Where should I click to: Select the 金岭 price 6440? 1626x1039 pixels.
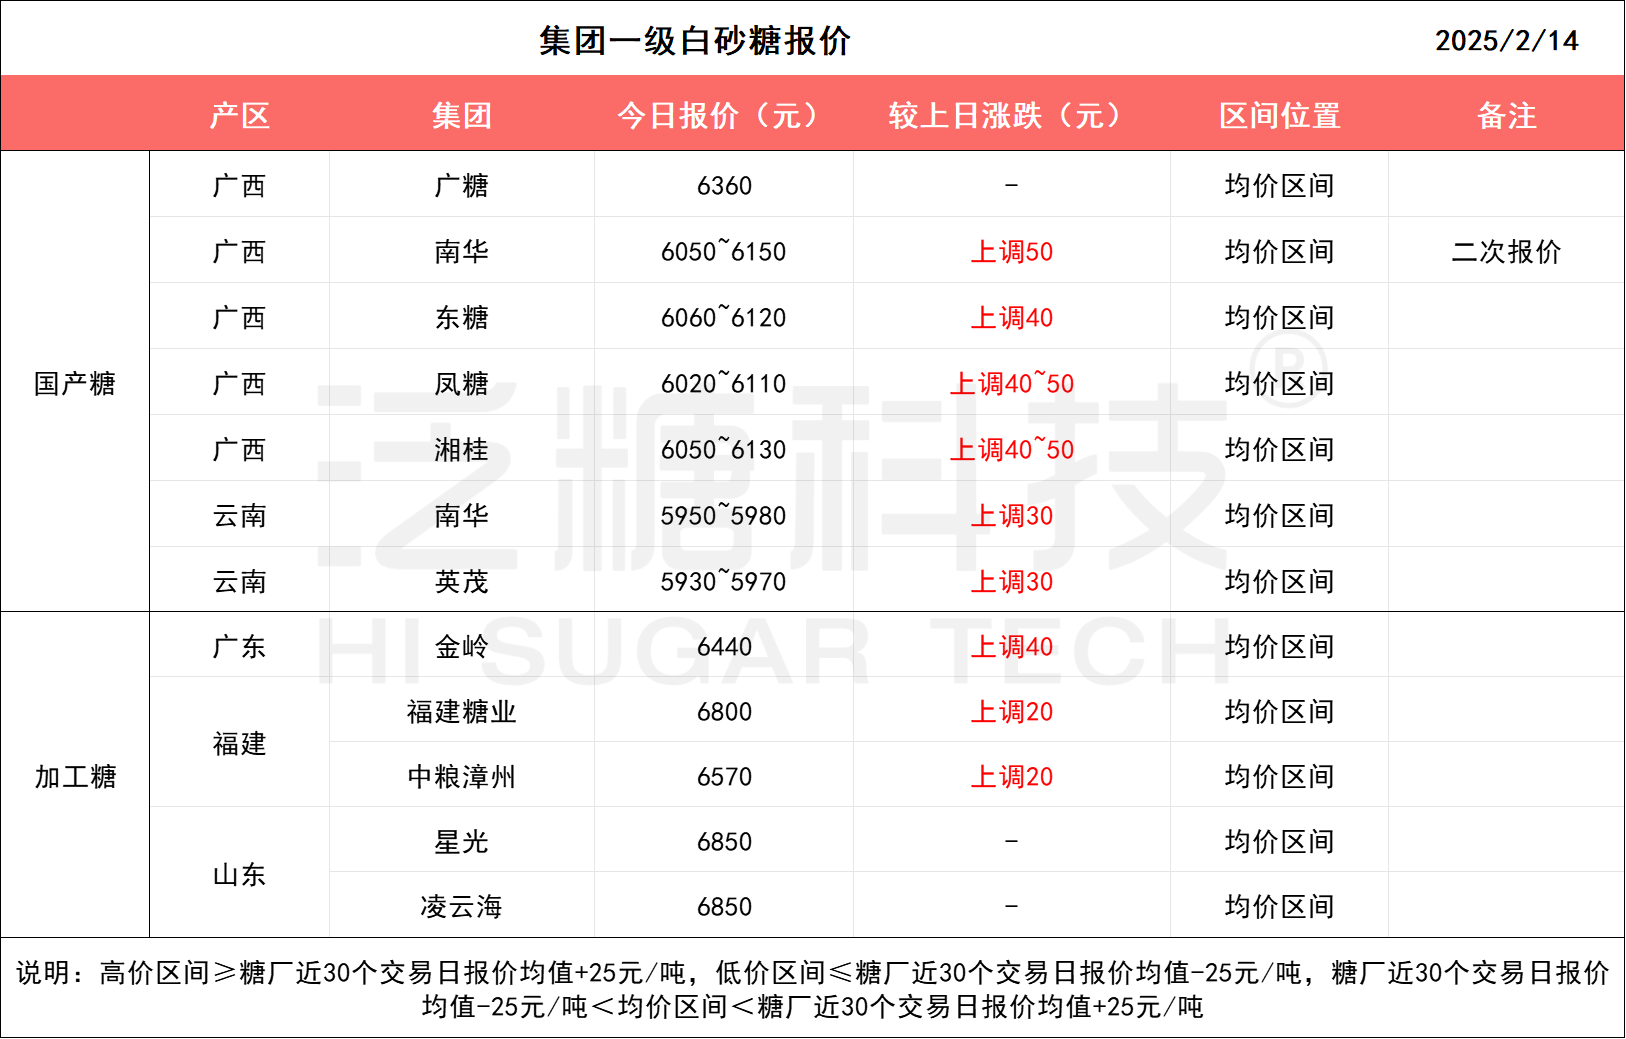724,647
